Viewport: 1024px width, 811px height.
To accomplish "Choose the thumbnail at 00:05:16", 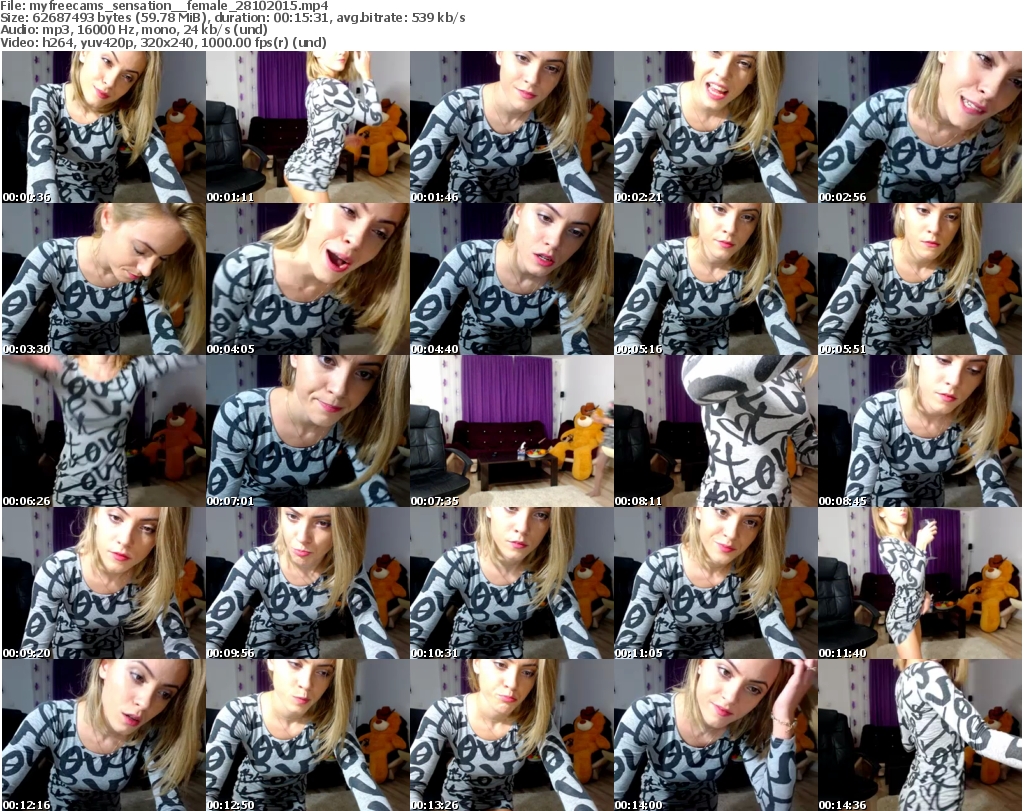I will tap(715, 279).
